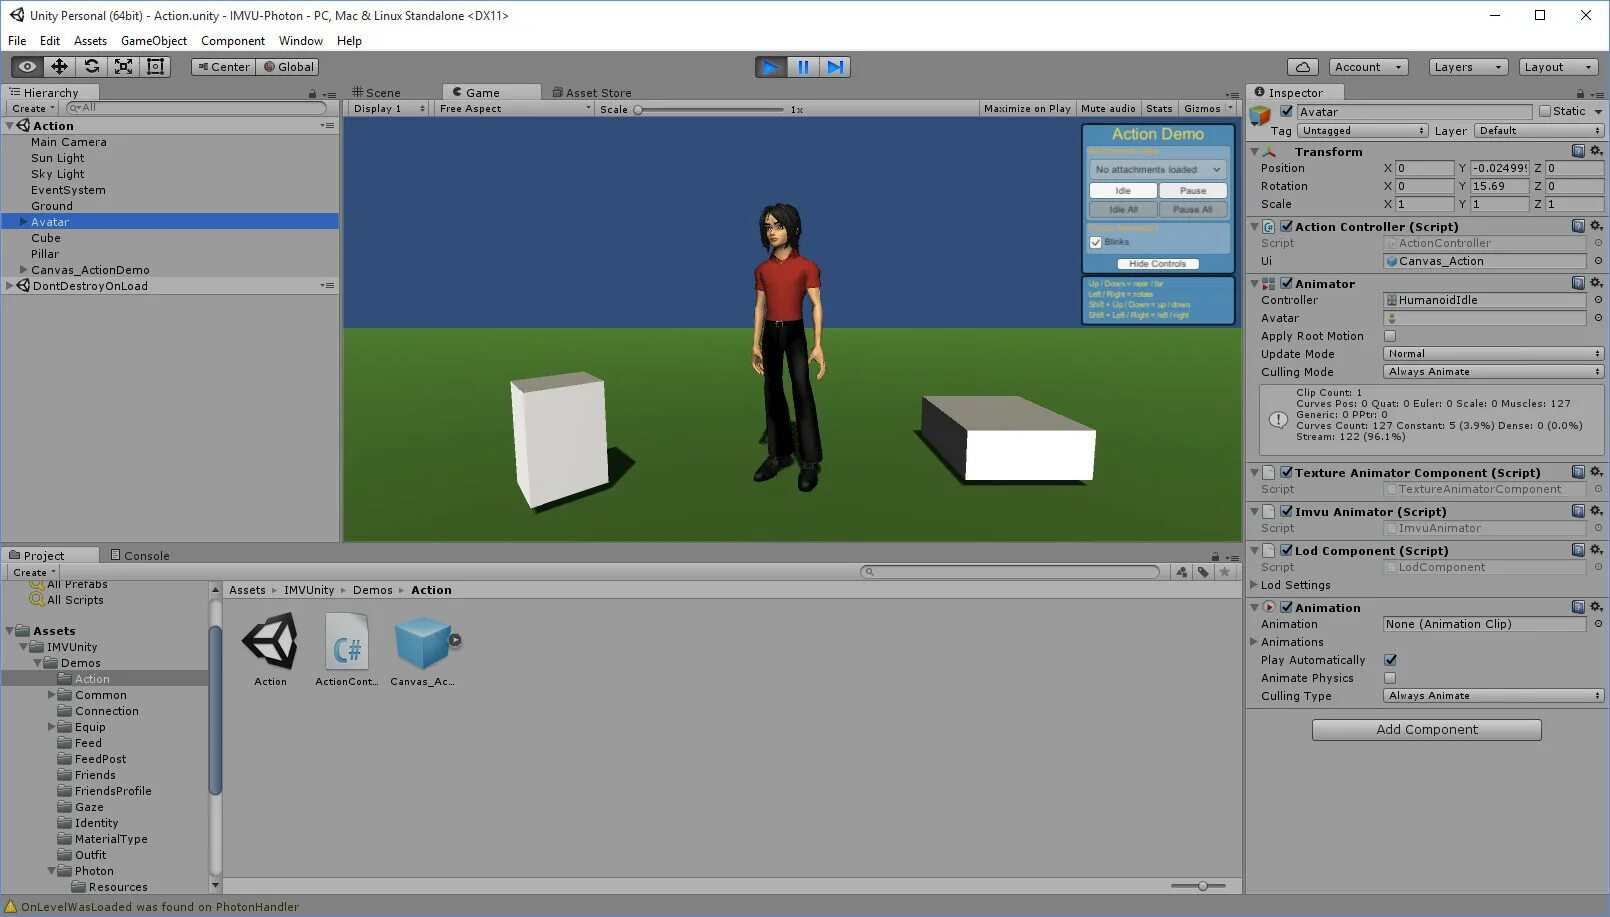Click Hide Controls in Action Demo
Image resolution: width=1610 pixels, height=917 pixels.
[1157, 264]
